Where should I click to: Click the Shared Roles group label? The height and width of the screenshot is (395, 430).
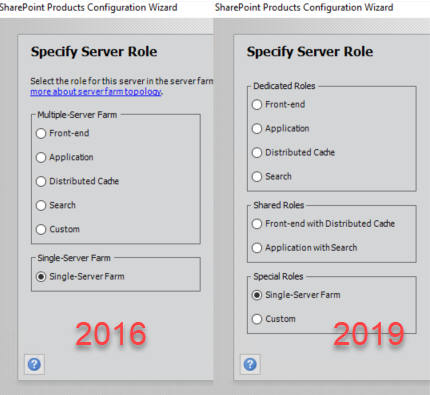[279, 205]
